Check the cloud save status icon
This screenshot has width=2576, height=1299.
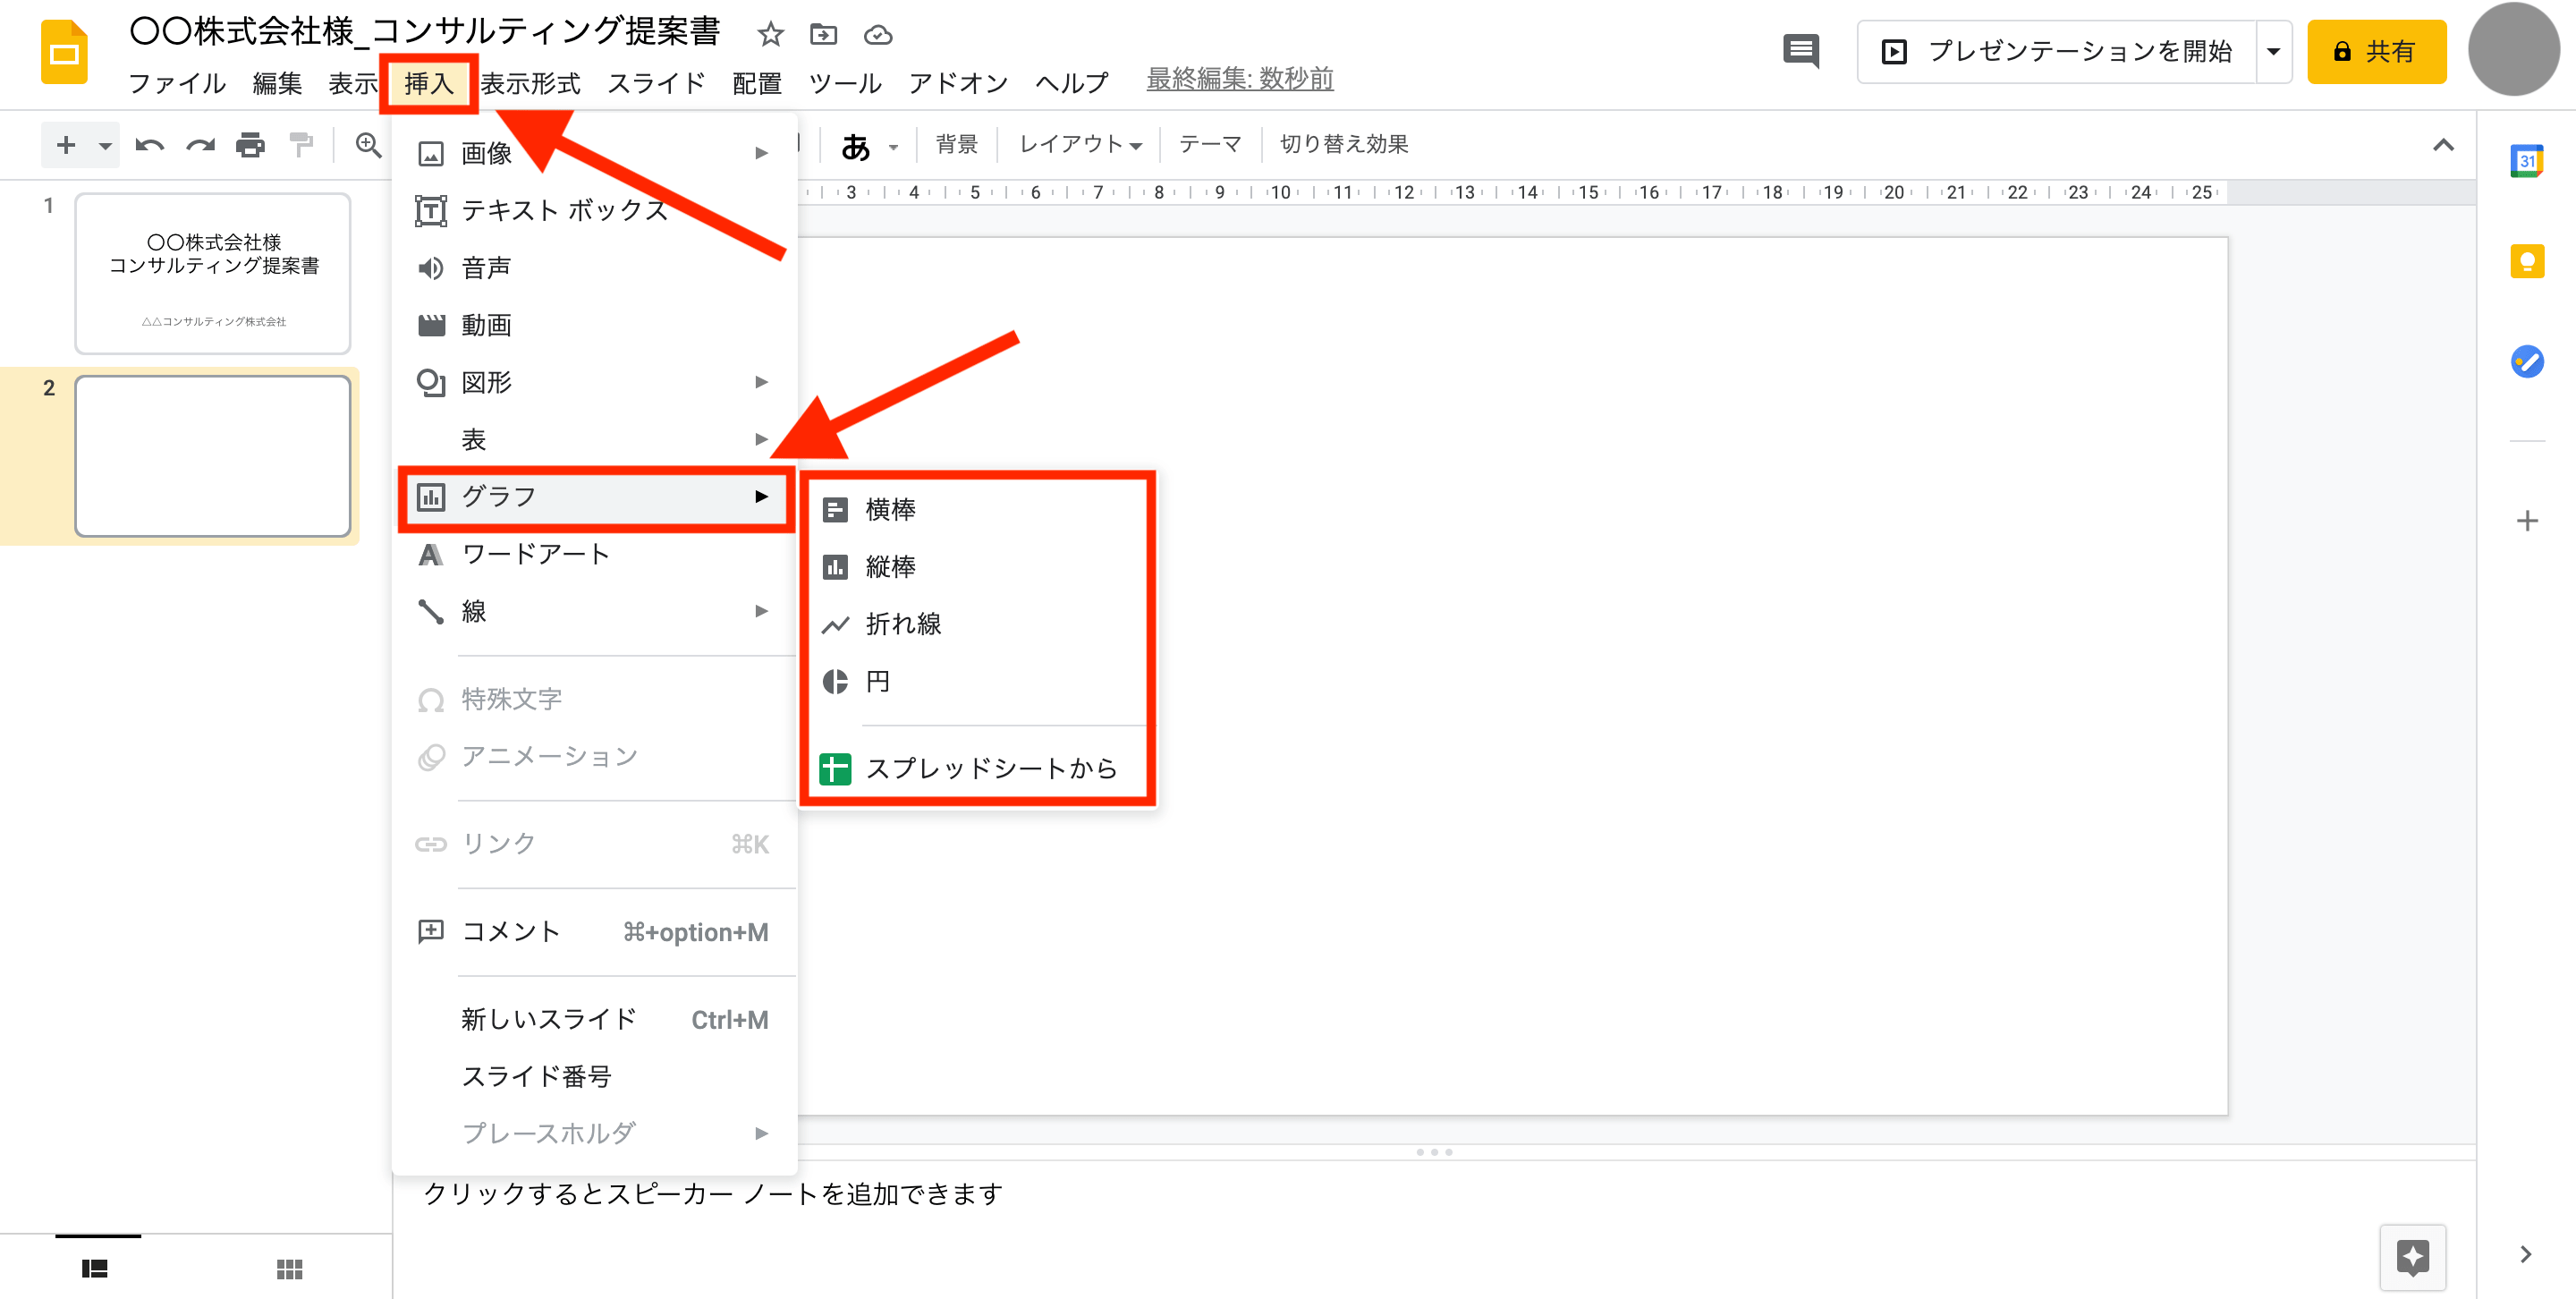click(878, 35)
